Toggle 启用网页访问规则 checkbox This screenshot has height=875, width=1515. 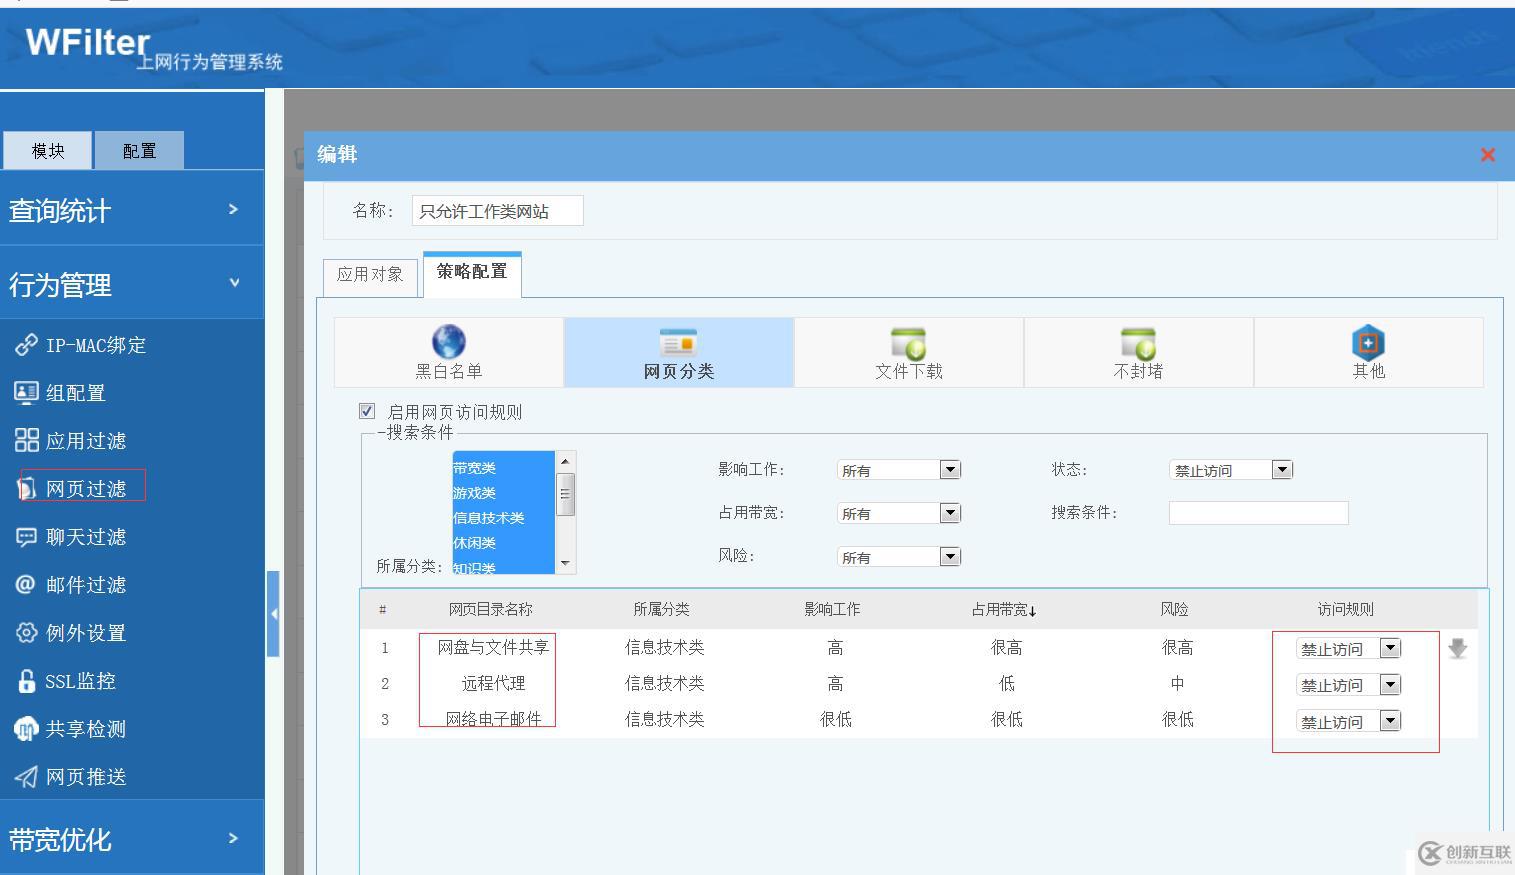click(x=367, y=411)
